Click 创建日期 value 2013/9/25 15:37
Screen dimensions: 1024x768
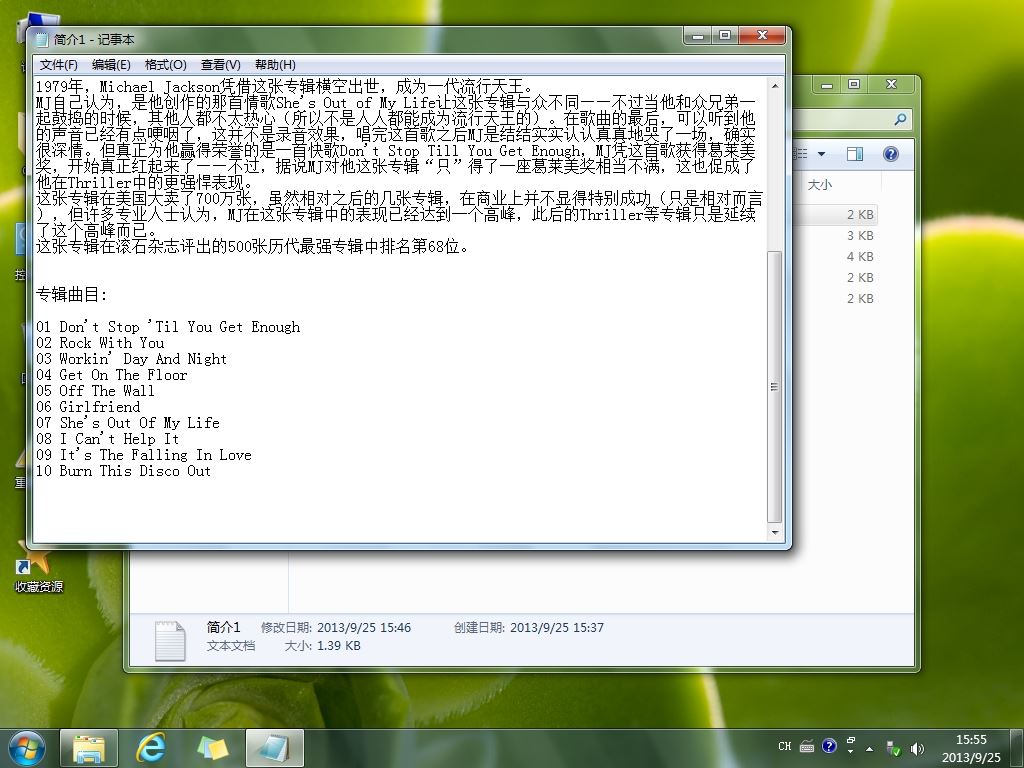[x=556, y=628]
